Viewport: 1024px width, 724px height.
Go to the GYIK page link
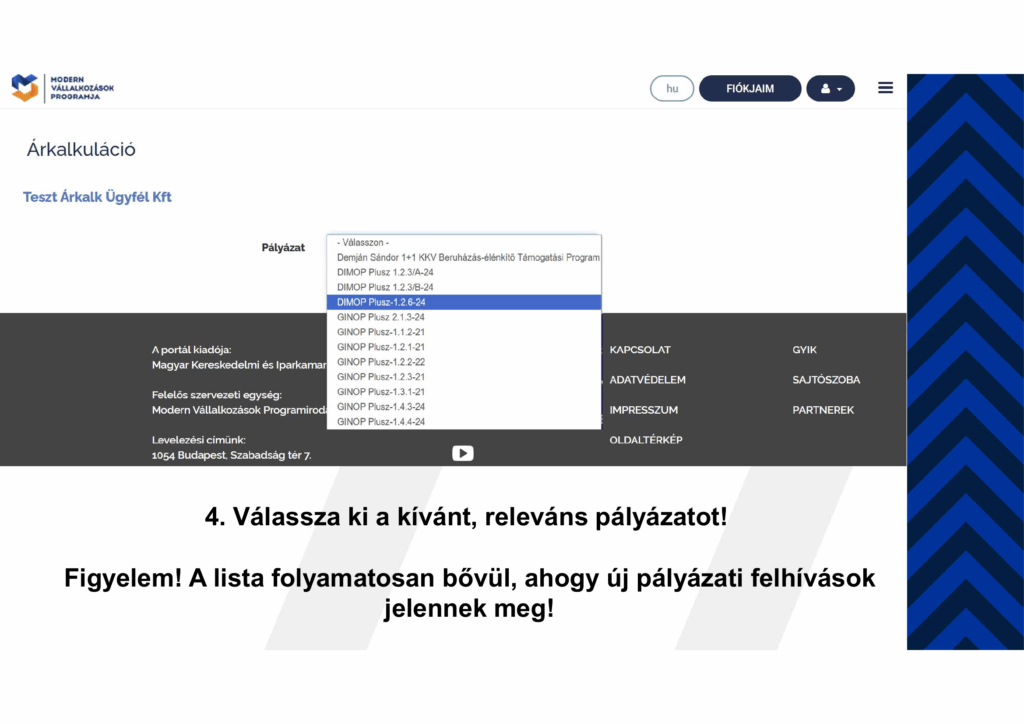(804, 350)
